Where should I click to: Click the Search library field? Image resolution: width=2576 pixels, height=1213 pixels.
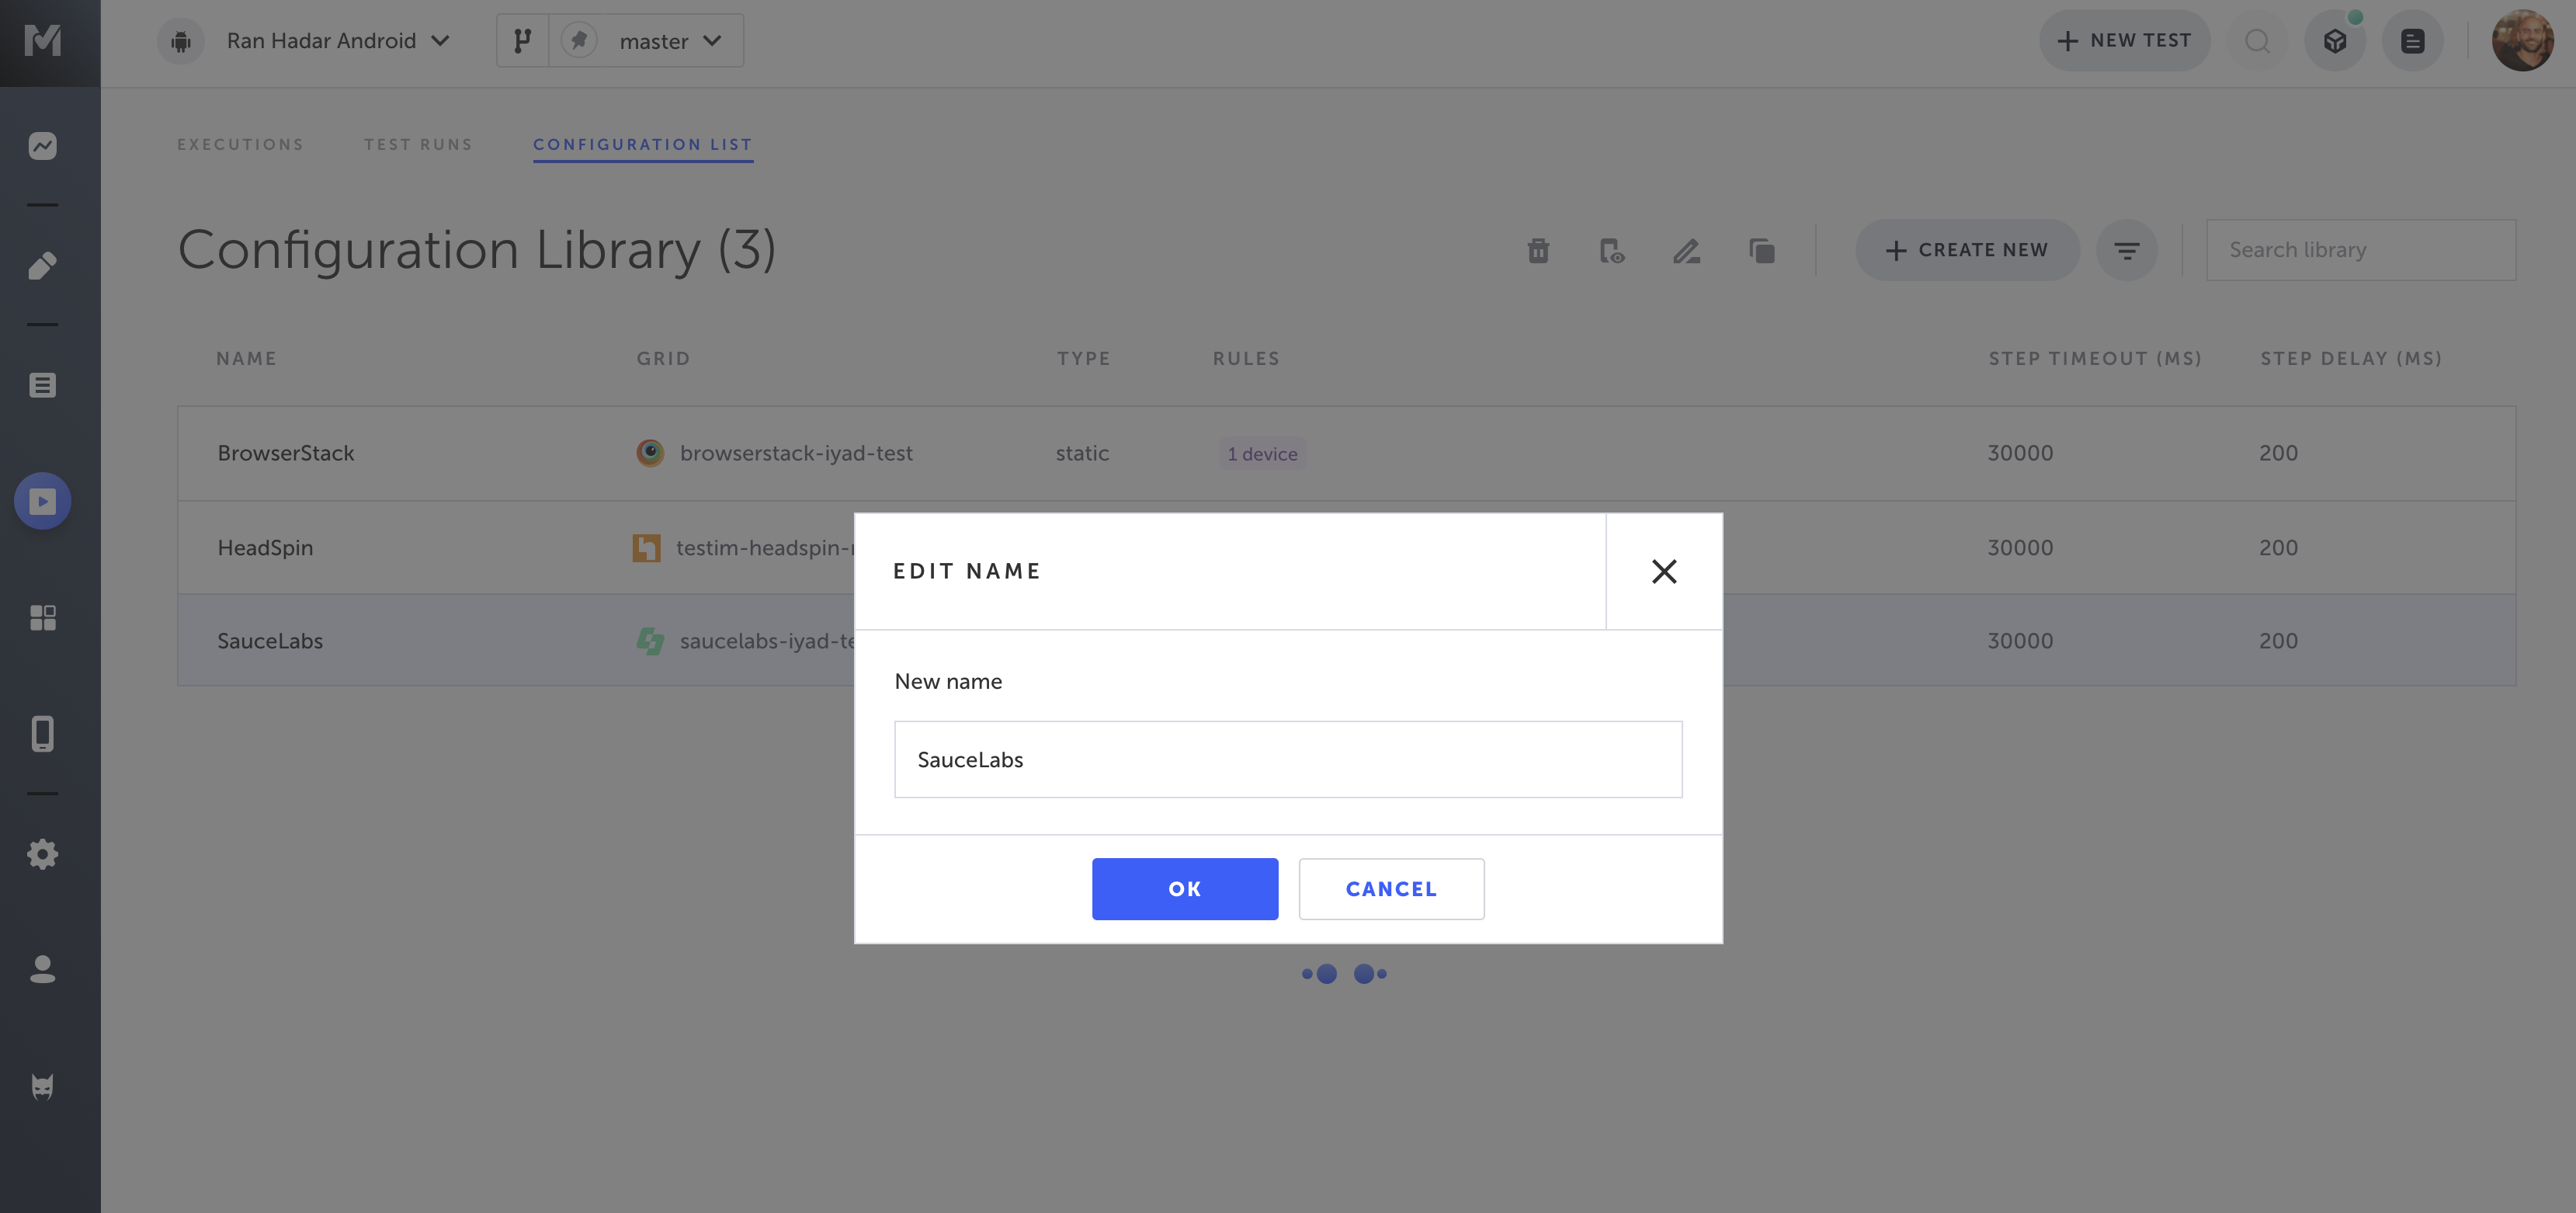(x=2361, y=250)
